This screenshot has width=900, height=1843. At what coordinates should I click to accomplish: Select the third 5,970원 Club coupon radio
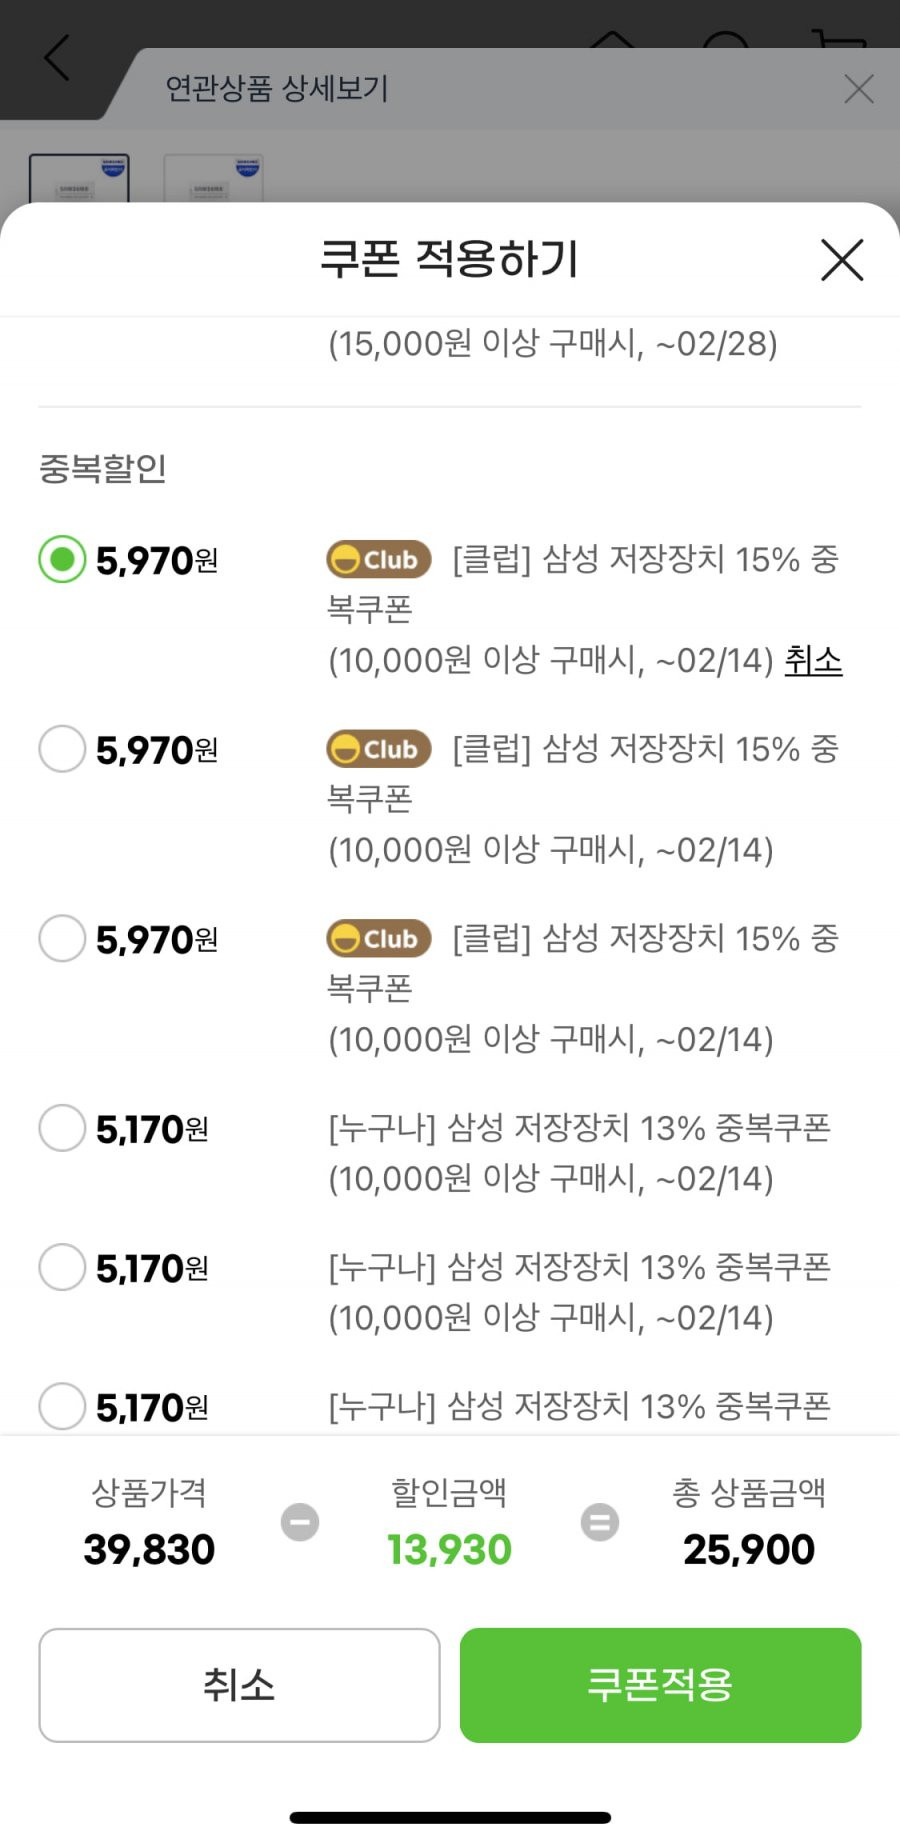point(62,938)
